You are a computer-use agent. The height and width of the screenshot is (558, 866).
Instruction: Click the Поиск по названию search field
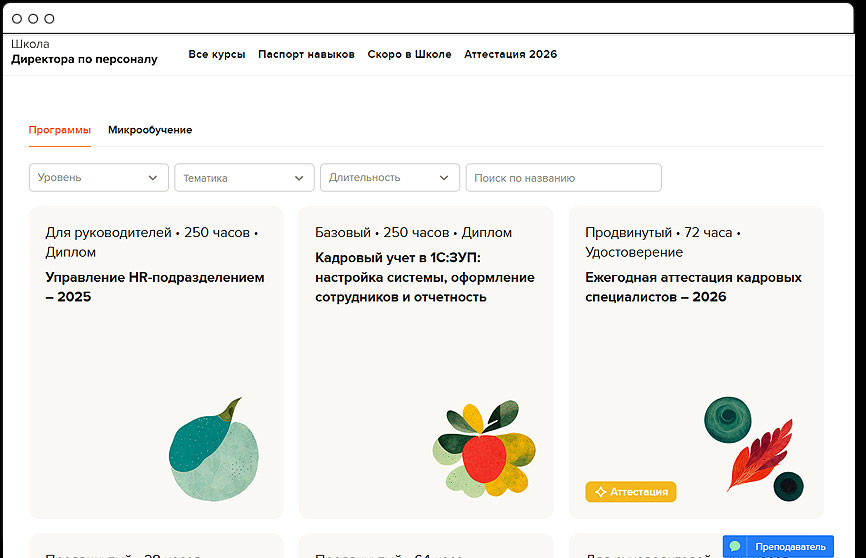[563, 177]
